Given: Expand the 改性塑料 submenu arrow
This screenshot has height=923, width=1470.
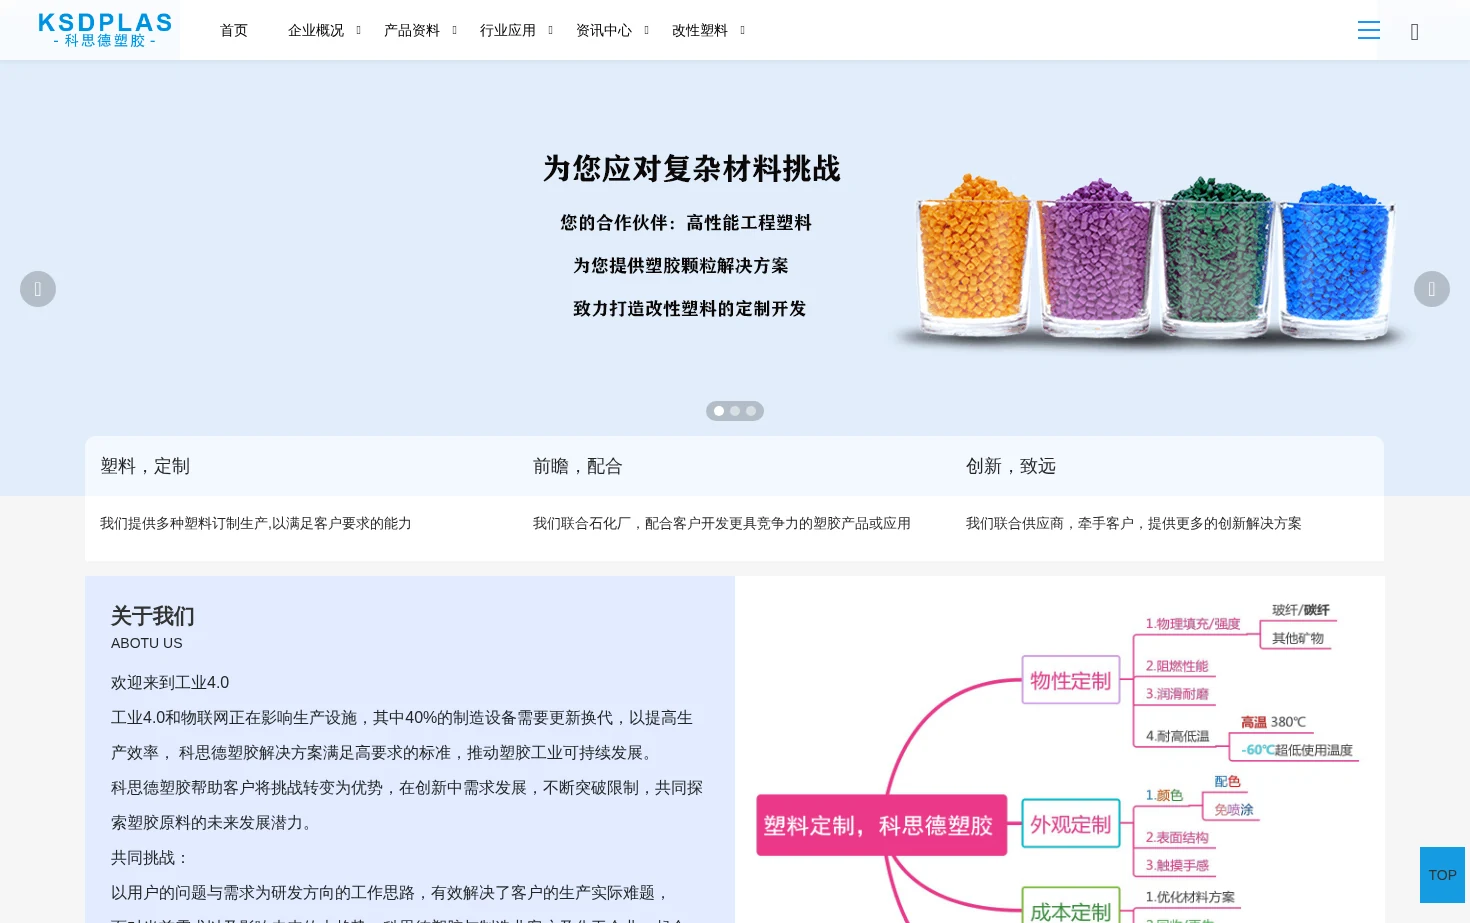Looking at the screenshot, I should (x=742, y=30).
